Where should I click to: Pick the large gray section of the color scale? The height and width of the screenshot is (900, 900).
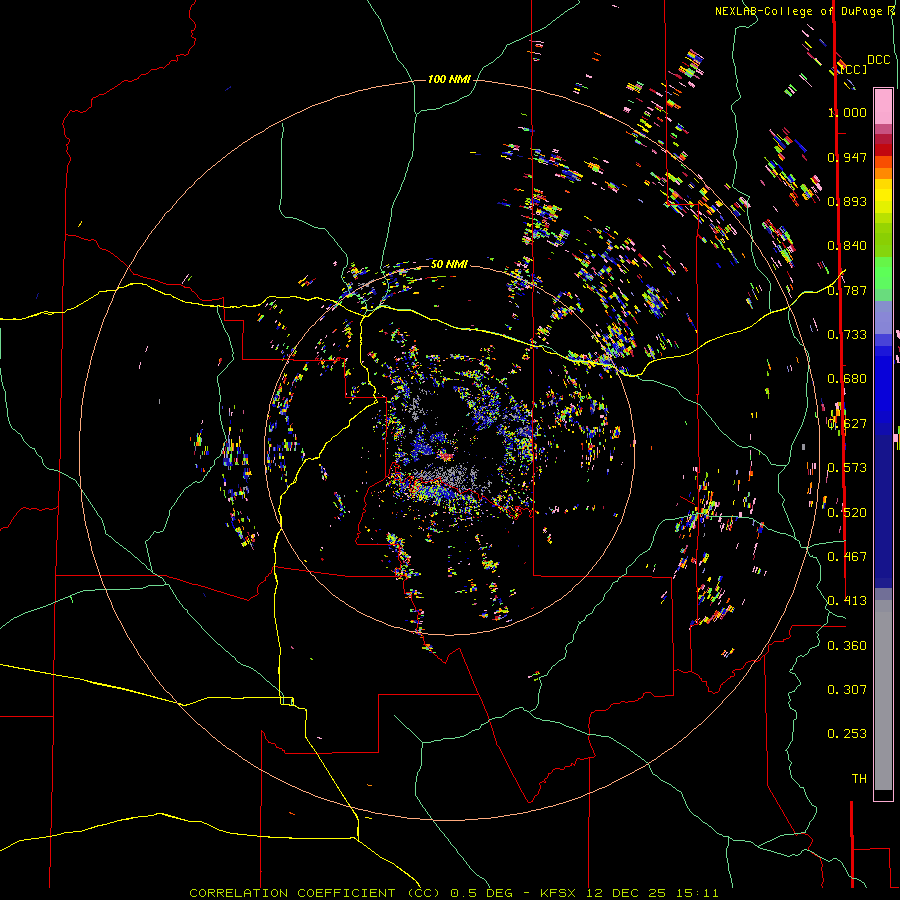(x=883, y=695)
